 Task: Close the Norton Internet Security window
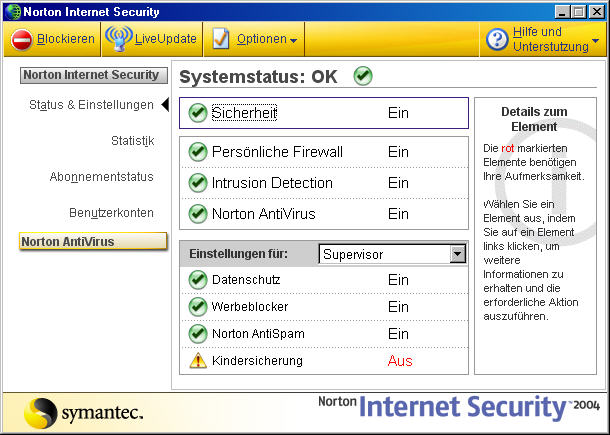597,12
